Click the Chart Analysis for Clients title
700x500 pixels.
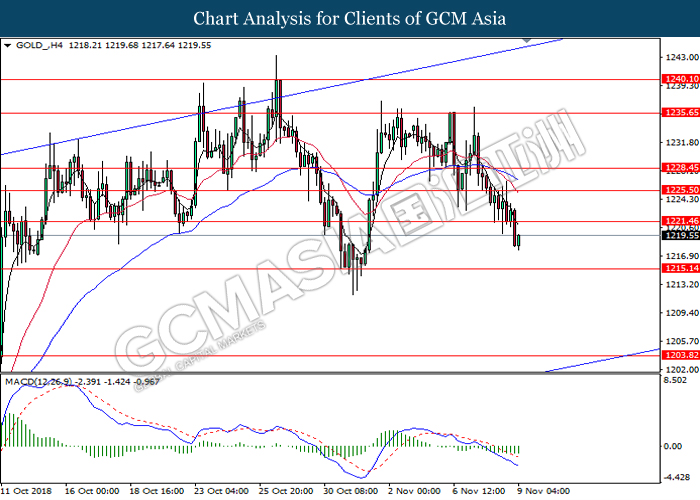350,18
